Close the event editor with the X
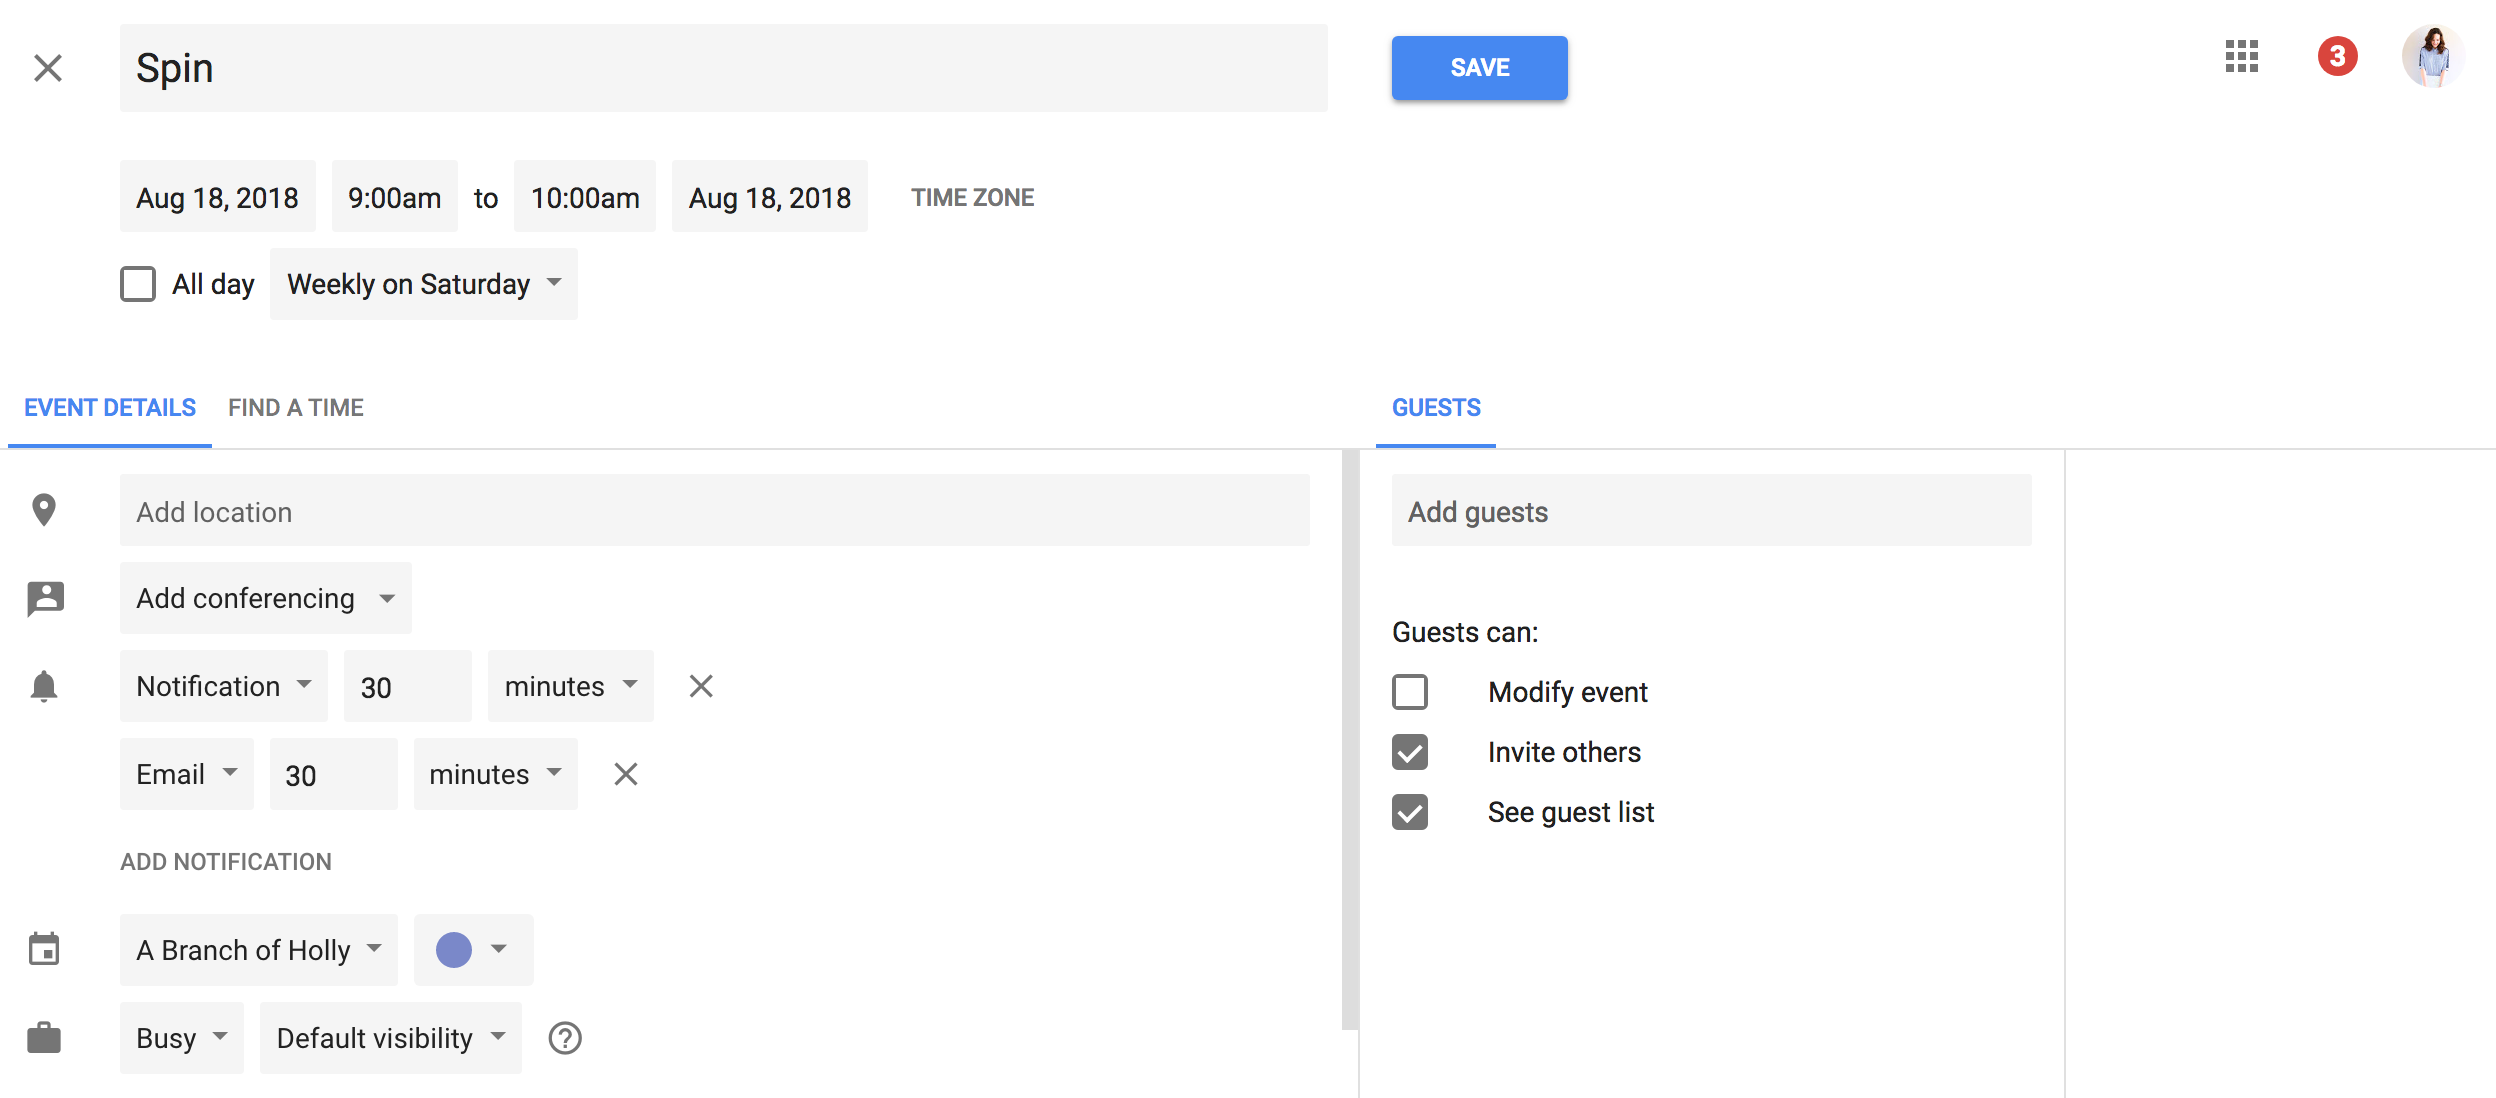 [48, 68]
